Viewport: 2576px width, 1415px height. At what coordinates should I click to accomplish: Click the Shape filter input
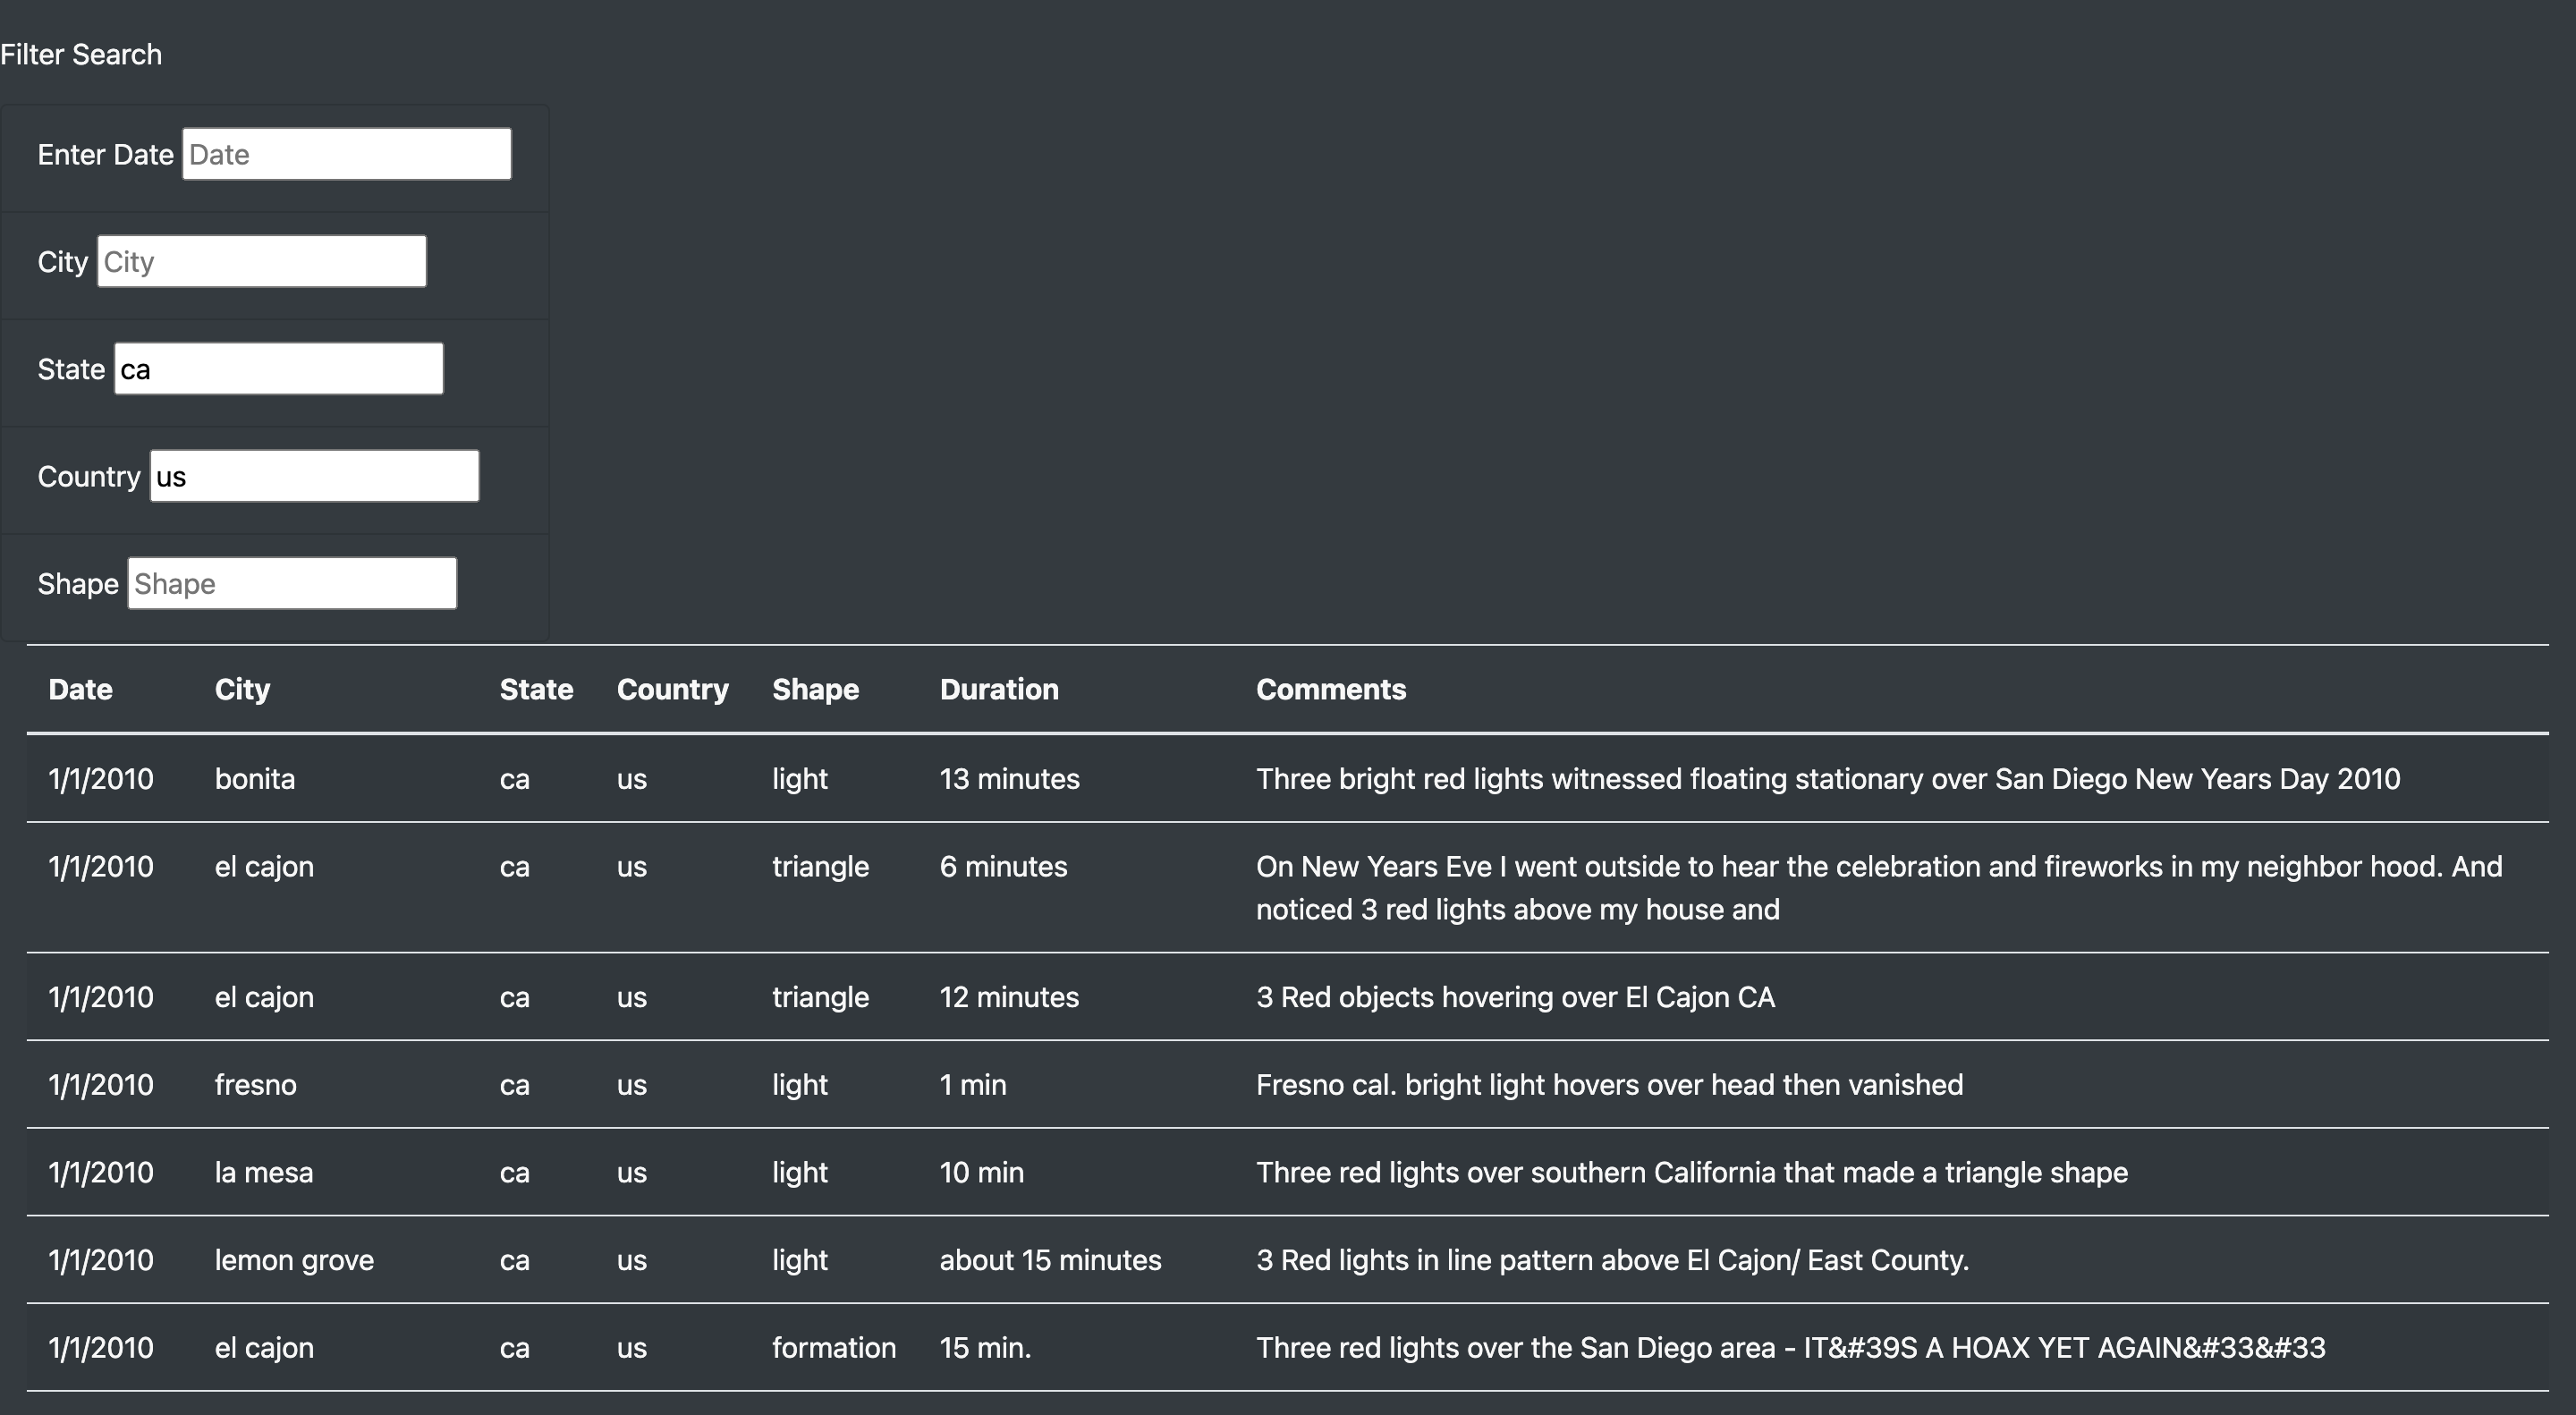click(x=291, y=583)
